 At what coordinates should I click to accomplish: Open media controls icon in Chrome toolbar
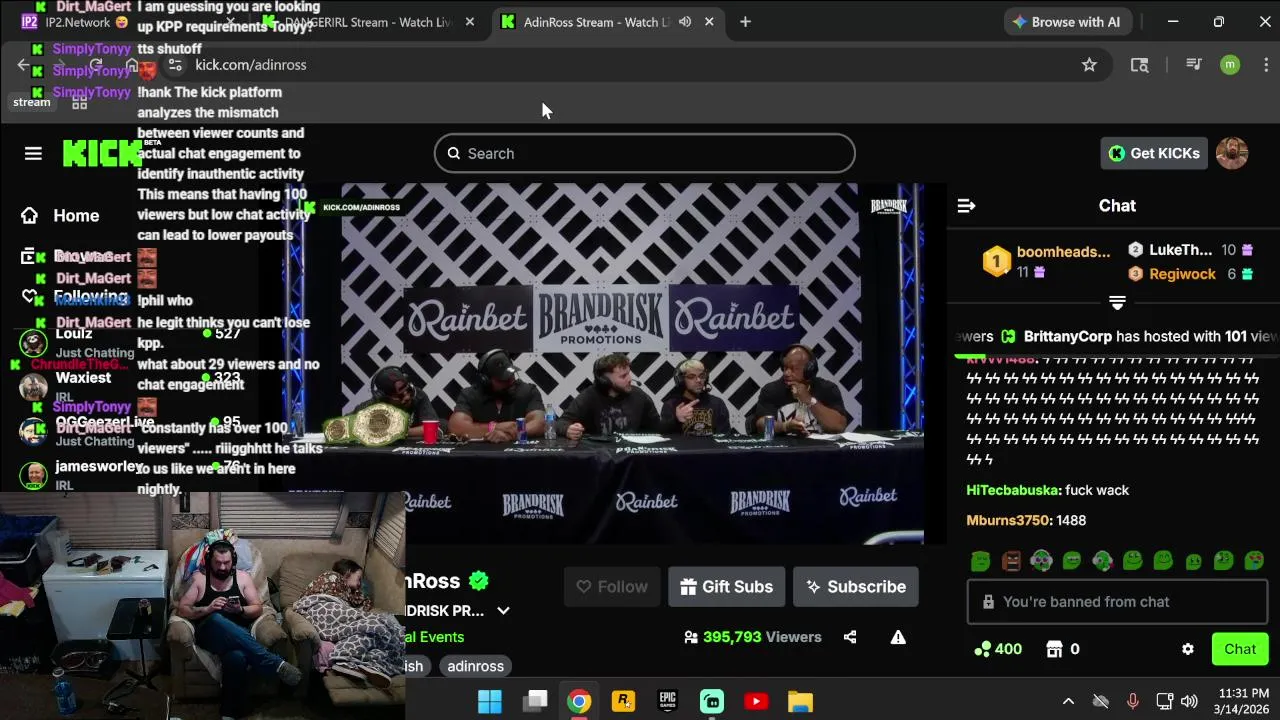point(1193,65)
